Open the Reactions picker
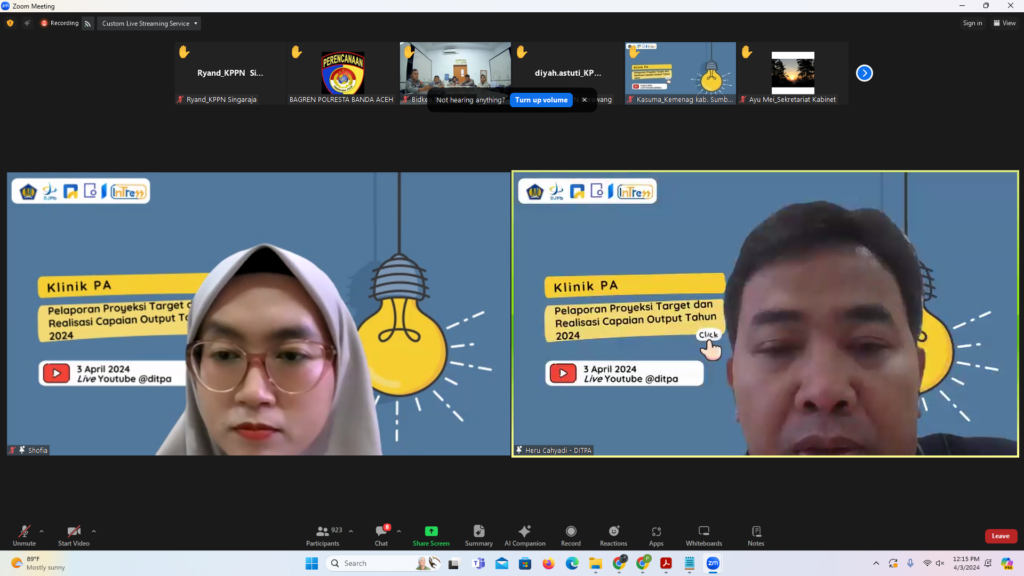 613,535
